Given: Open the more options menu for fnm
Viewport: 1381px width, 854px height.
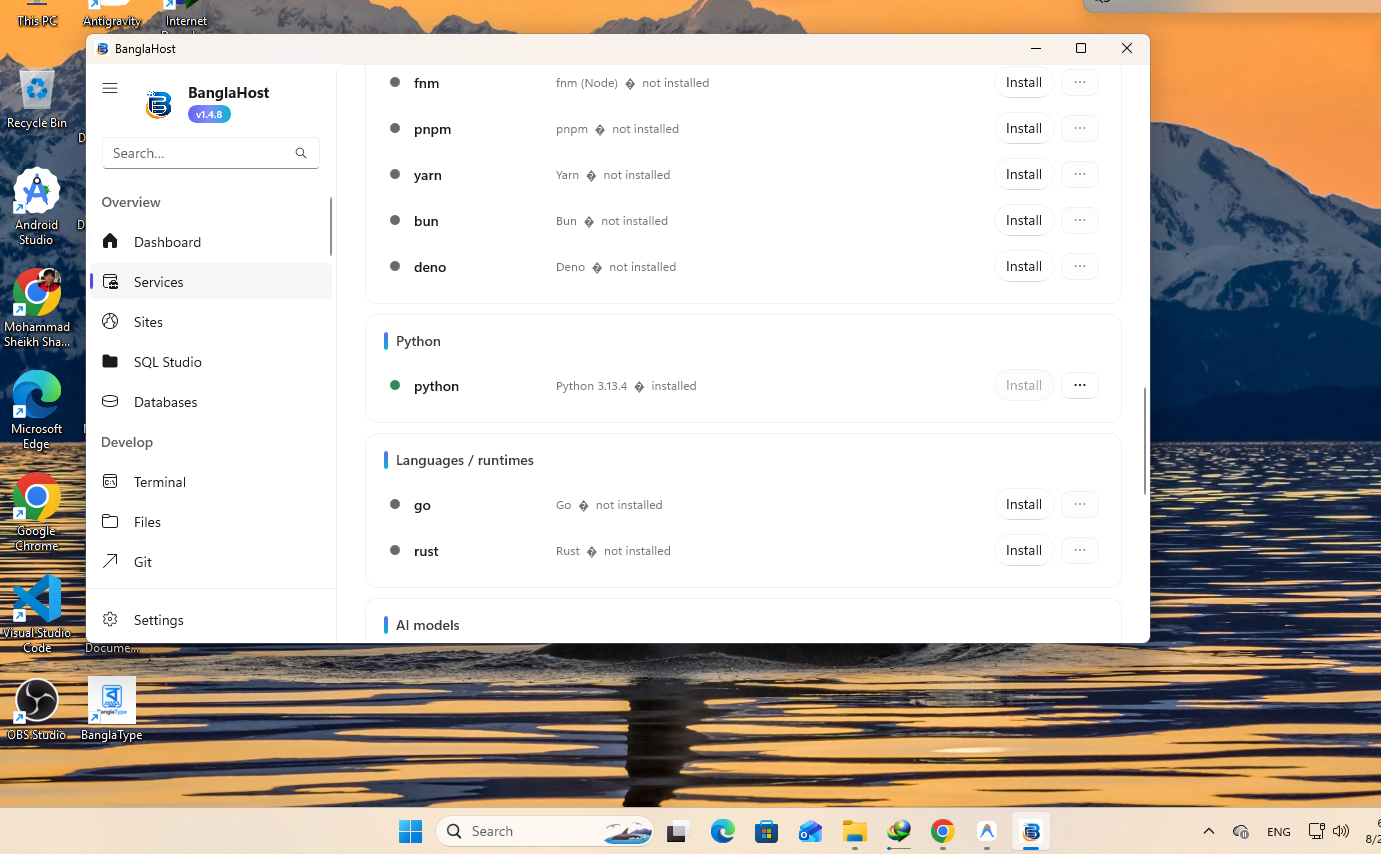Looking at the screenshot, I should tap(1080, 83).
